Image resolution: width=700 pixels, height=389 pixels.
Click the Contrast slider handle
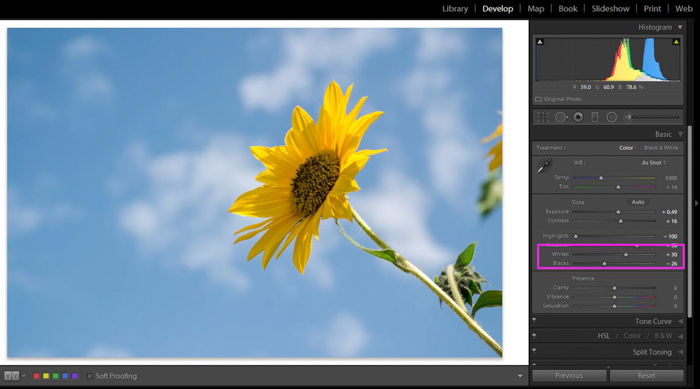pos(621,221)
